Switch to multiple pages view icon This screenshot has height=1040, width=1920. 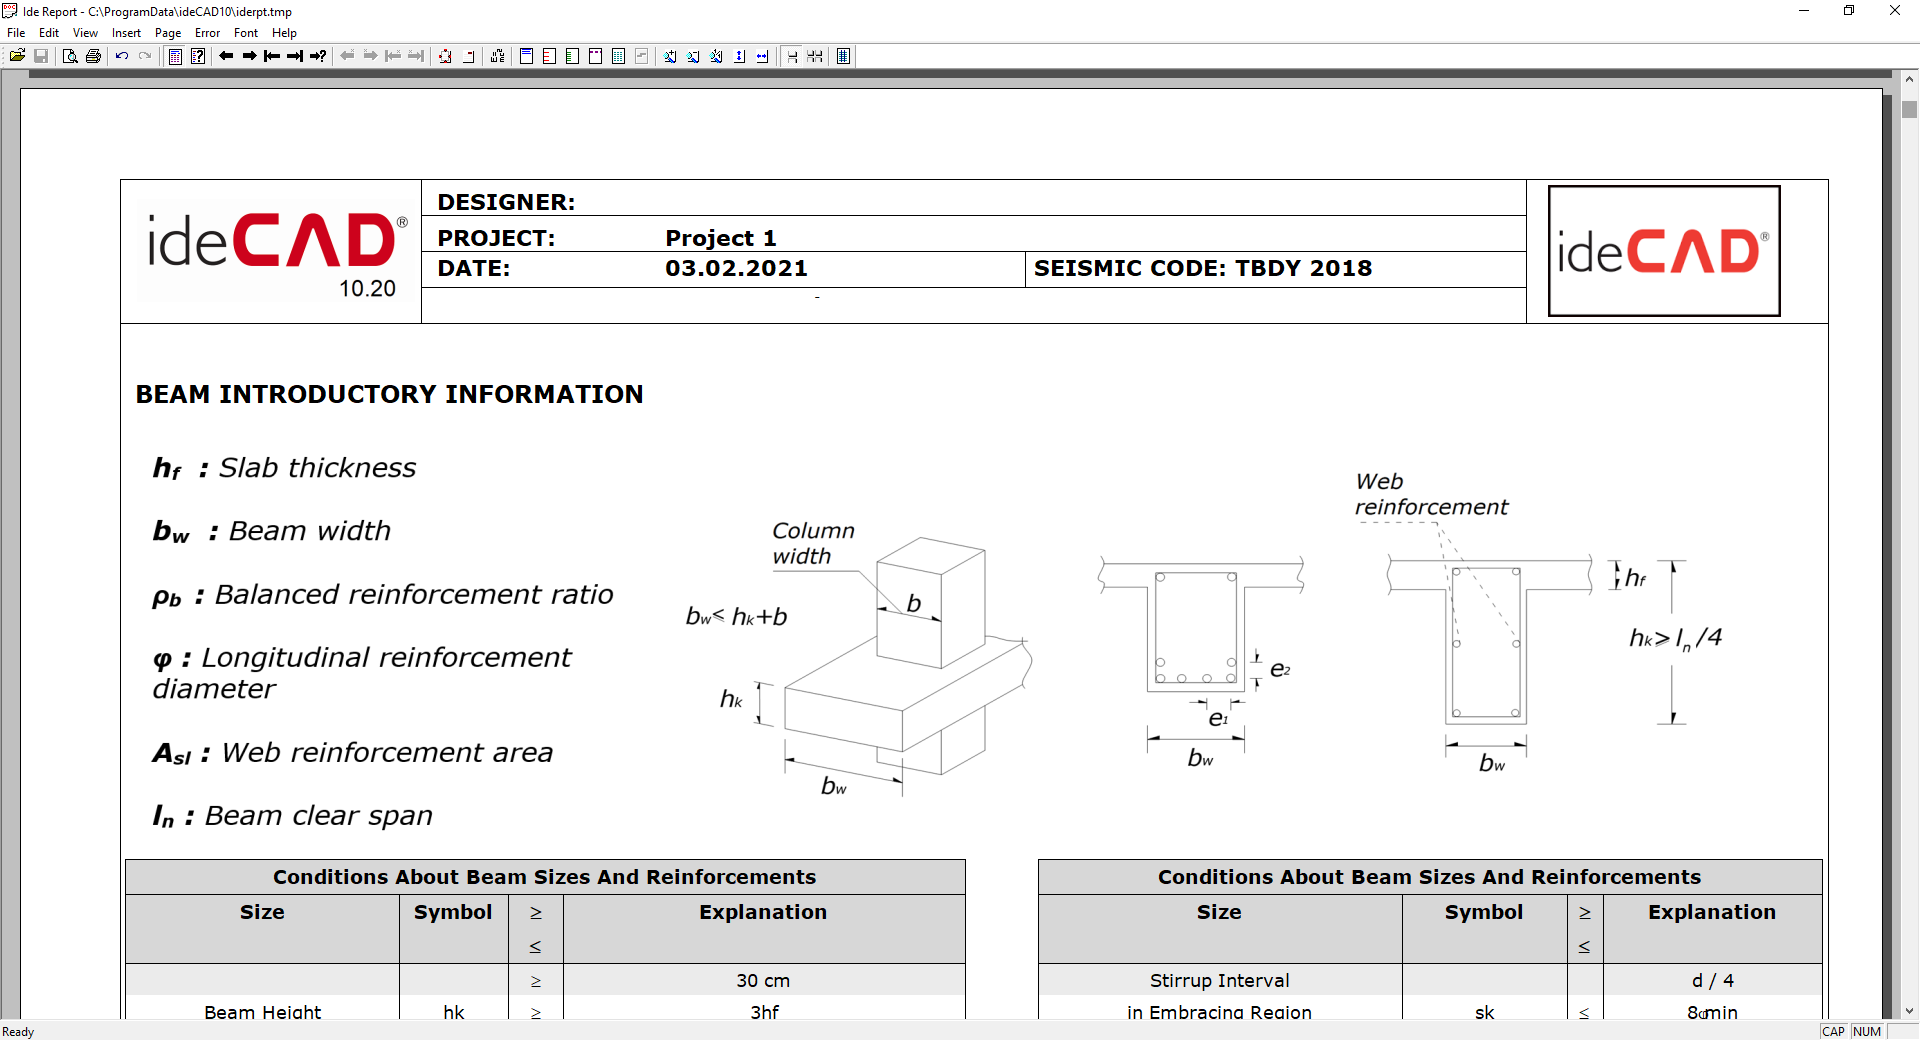click(815, 56)
